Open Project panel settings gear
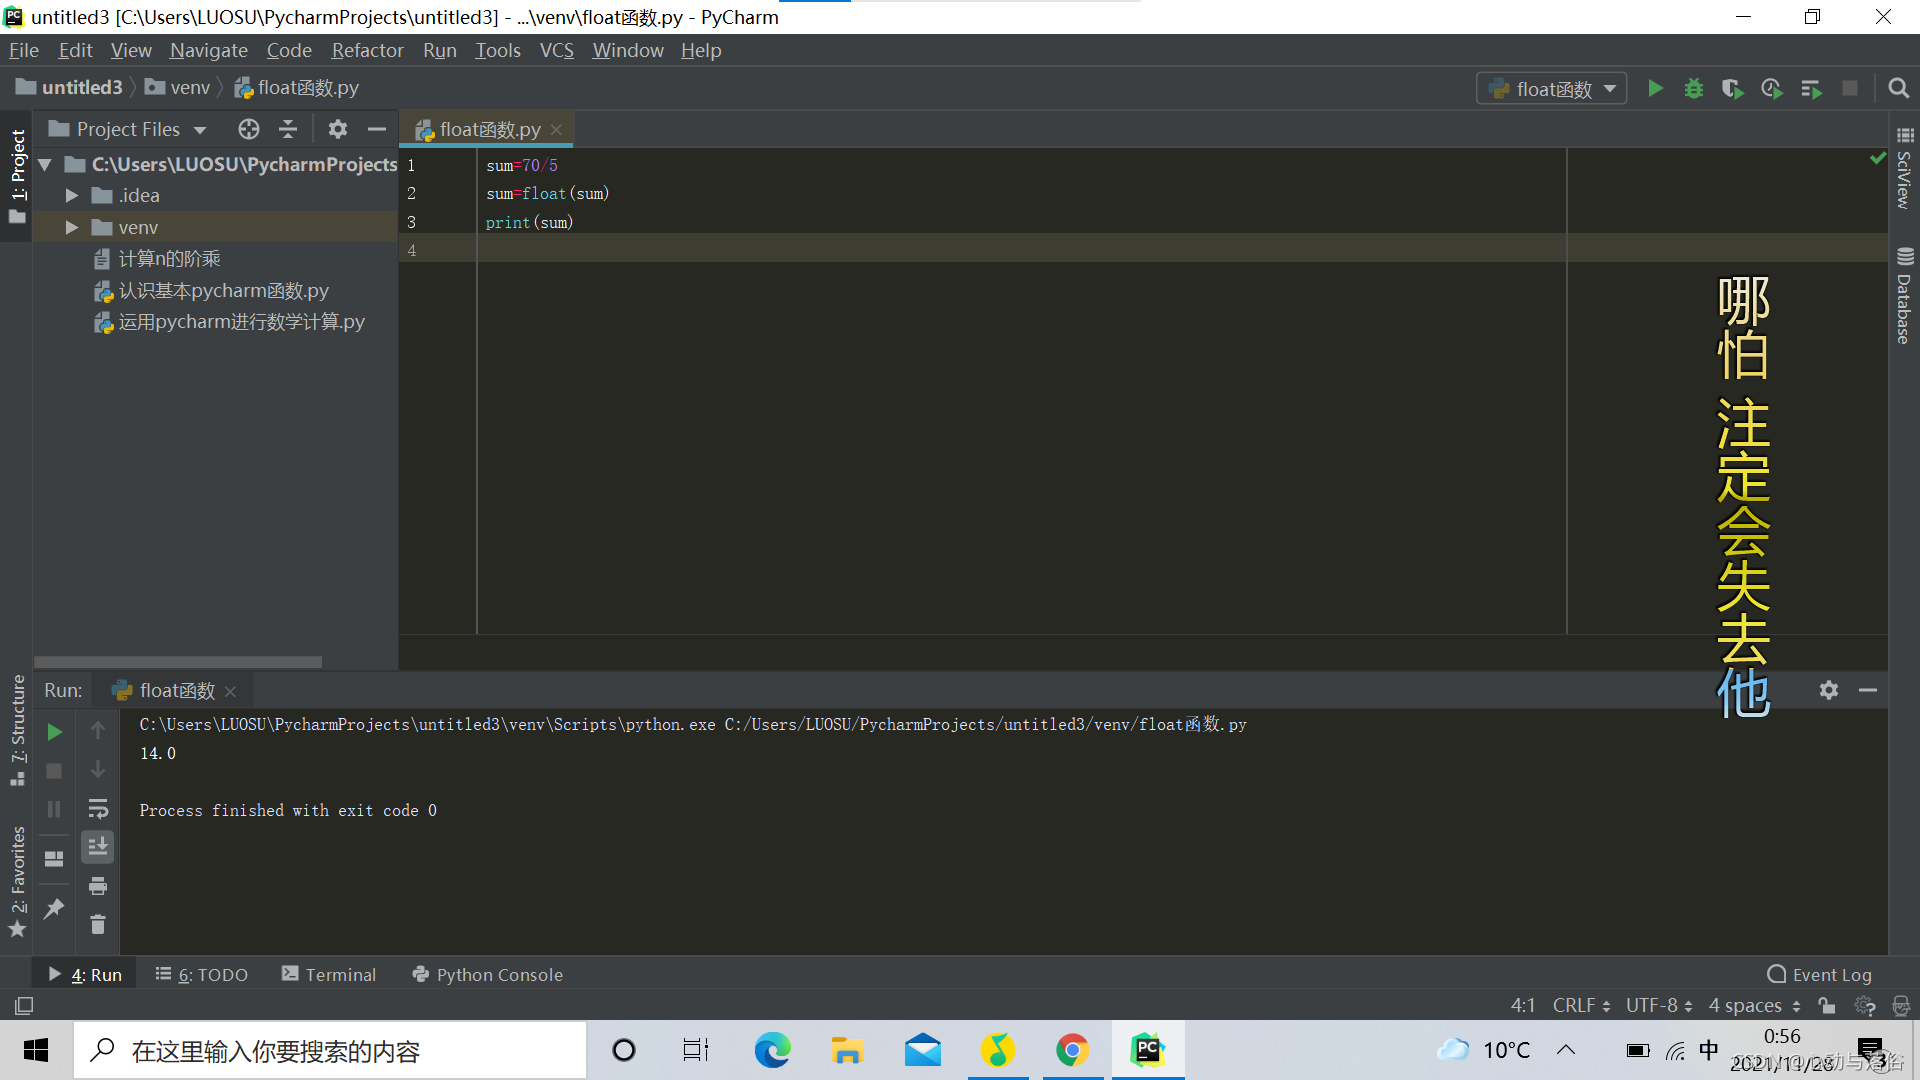Screen dimensions: 1920x1080 coord(338,129)
